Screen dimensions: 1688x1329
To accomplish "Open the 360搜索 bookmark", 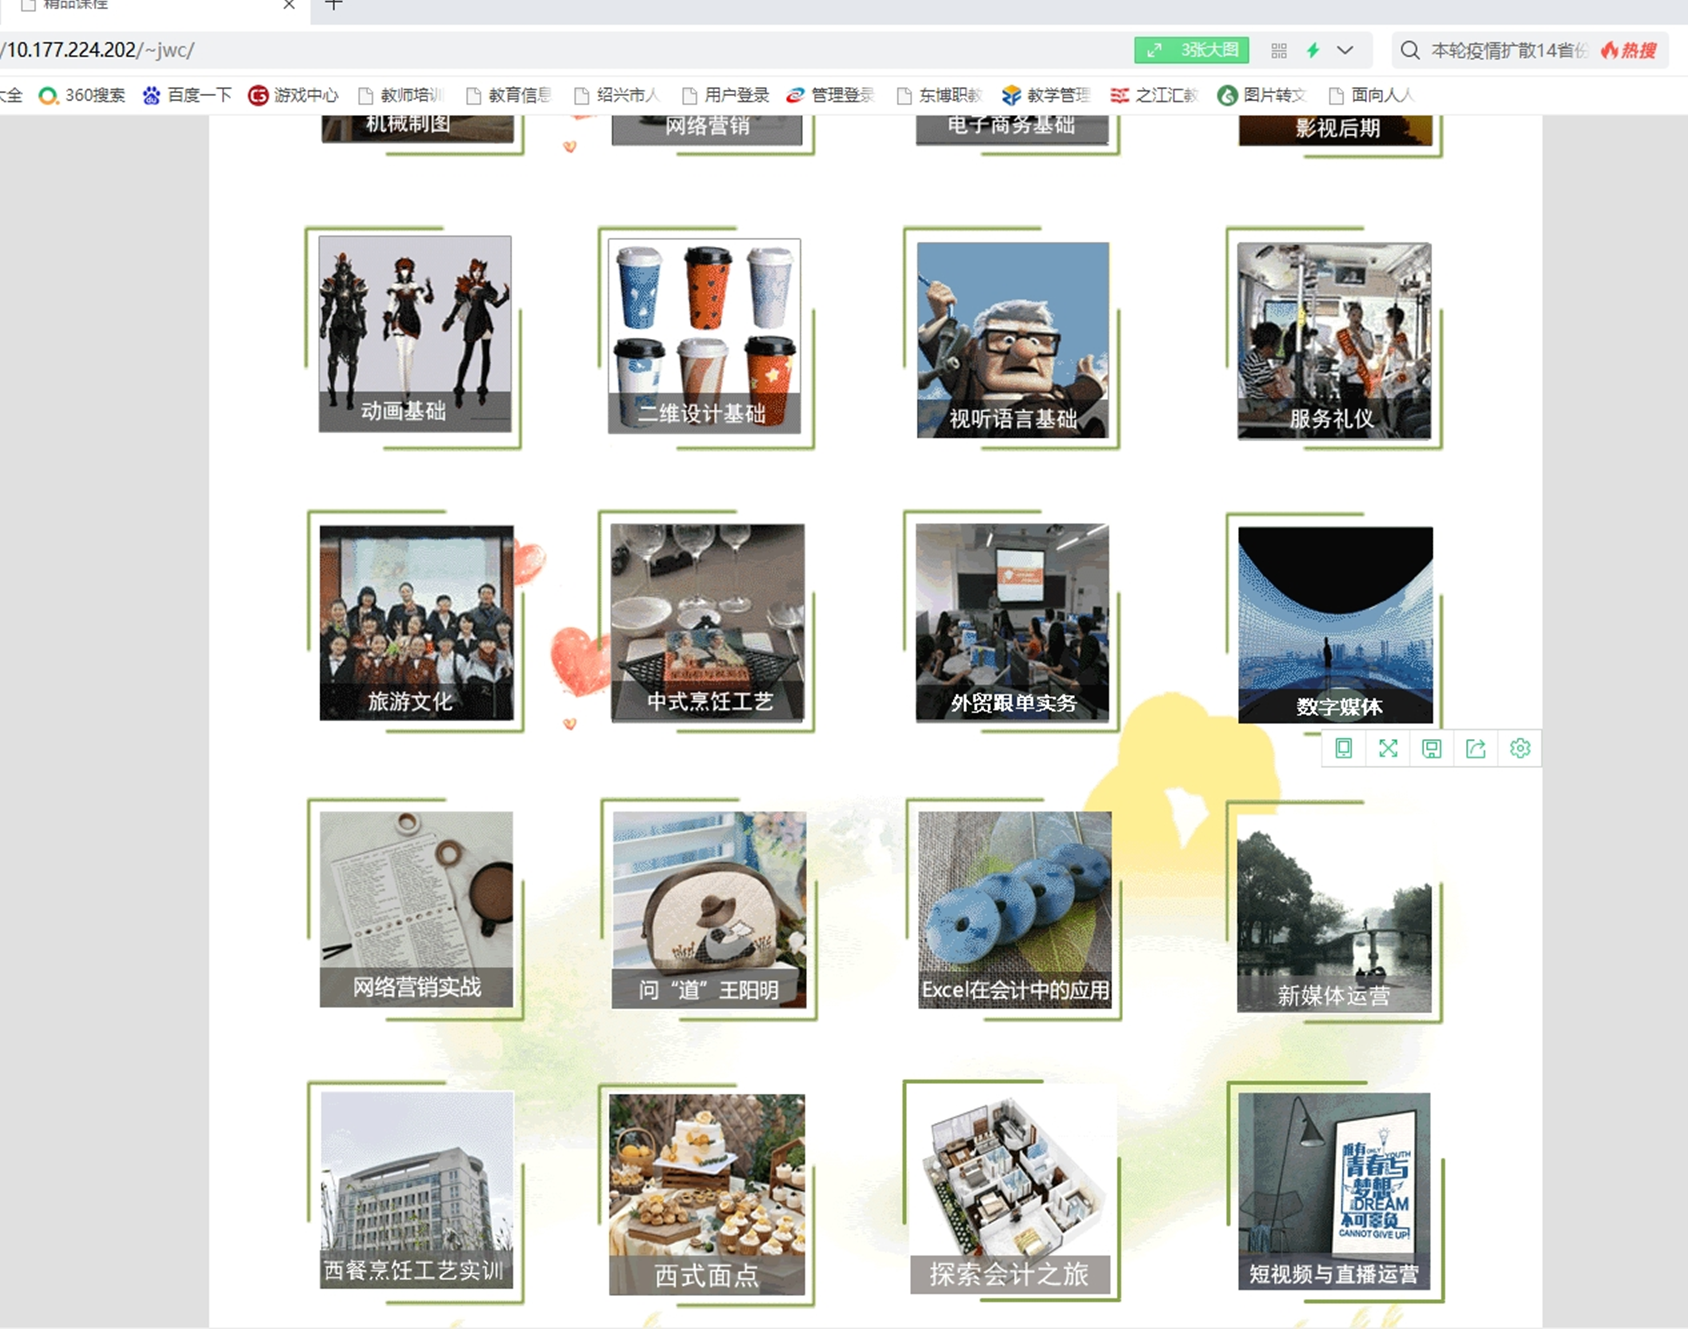I will pyautogui.click(x=82, y=95).
